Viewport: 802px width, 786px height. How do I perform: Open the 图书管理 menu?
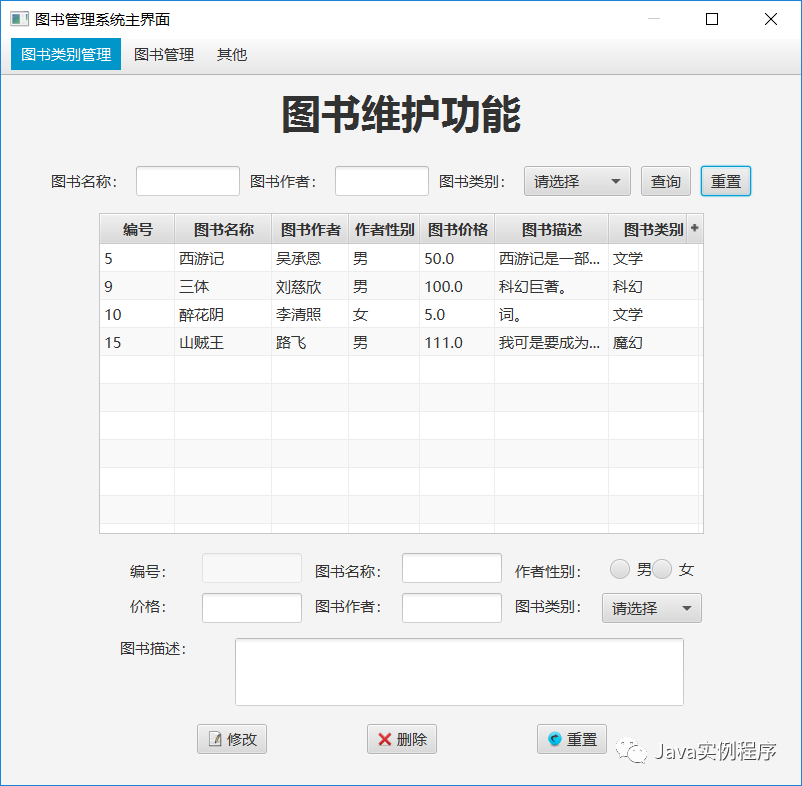point(164,54)
